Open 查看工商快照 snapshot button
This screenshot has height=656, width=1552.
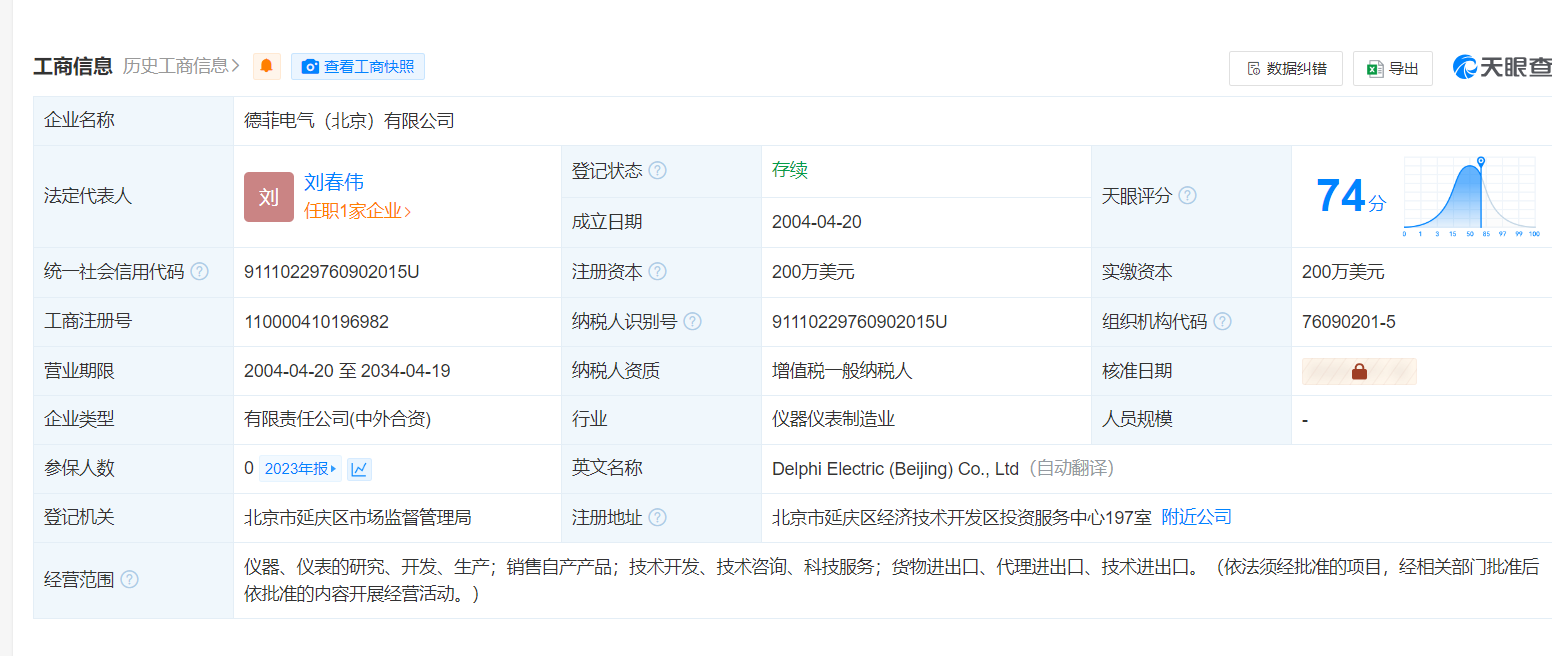[358, 67]
